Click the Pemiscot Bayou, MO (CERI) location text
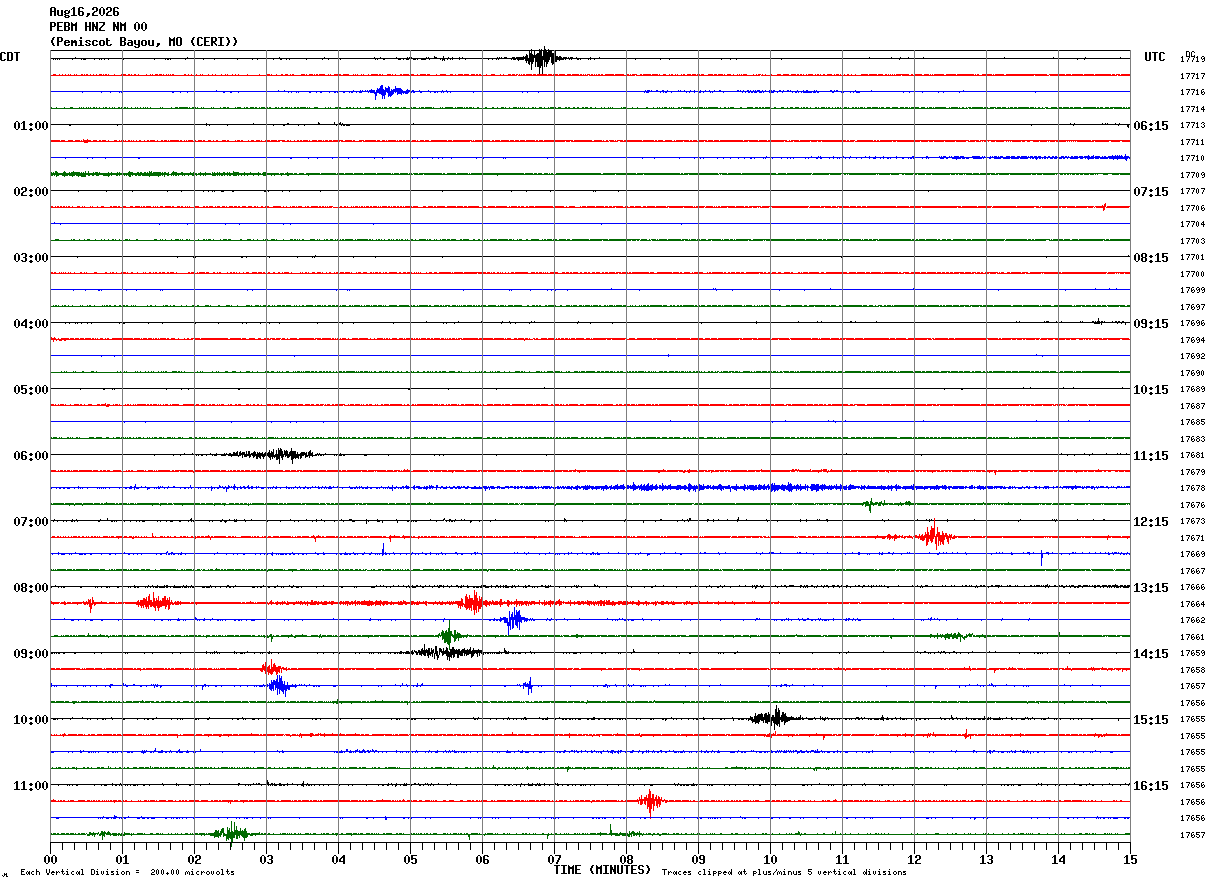Viewport: 1210px width, 886px height. [144, 42]
